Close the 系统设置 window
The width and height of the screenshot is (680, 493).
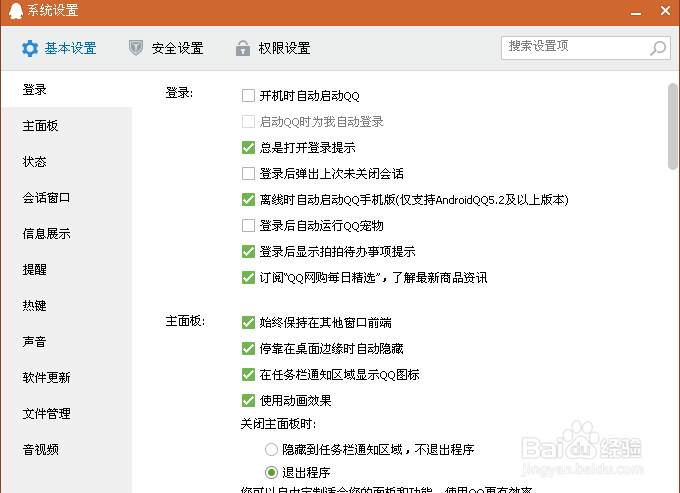[665, 10]
